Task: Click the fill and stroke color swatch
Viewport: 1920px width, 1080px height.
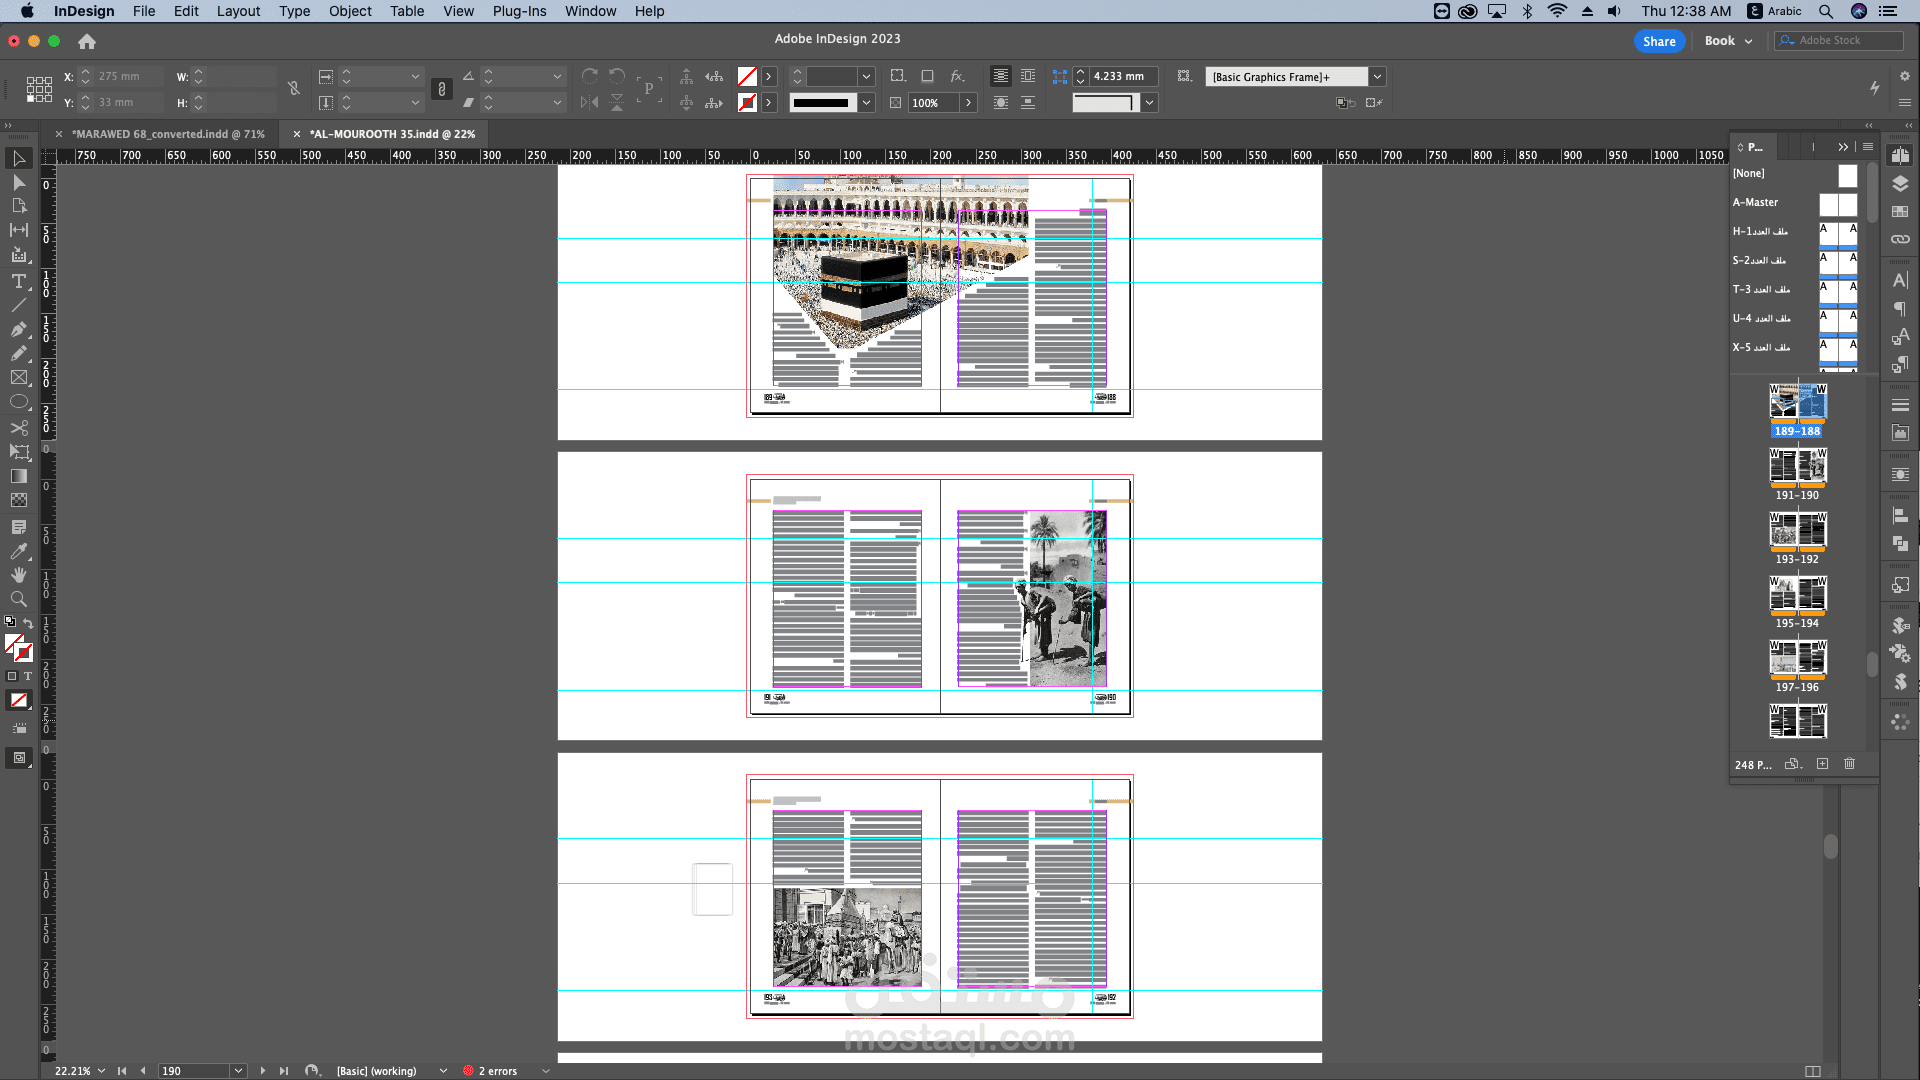Action: point(16,646)
